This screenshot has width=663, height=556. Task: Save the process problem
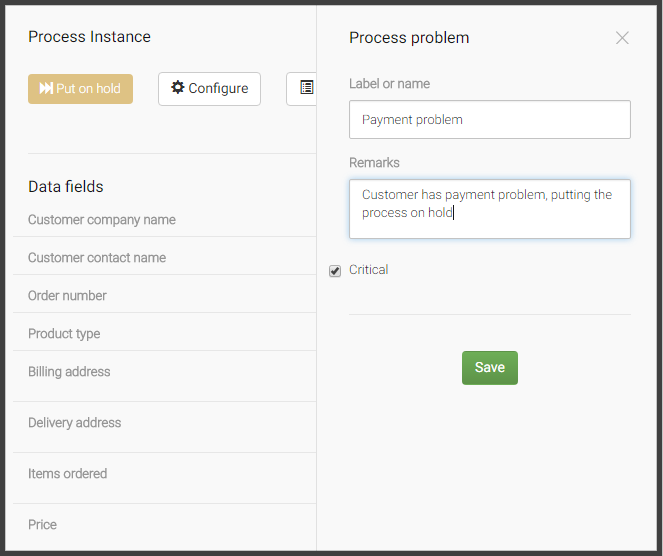pos(489,368)
